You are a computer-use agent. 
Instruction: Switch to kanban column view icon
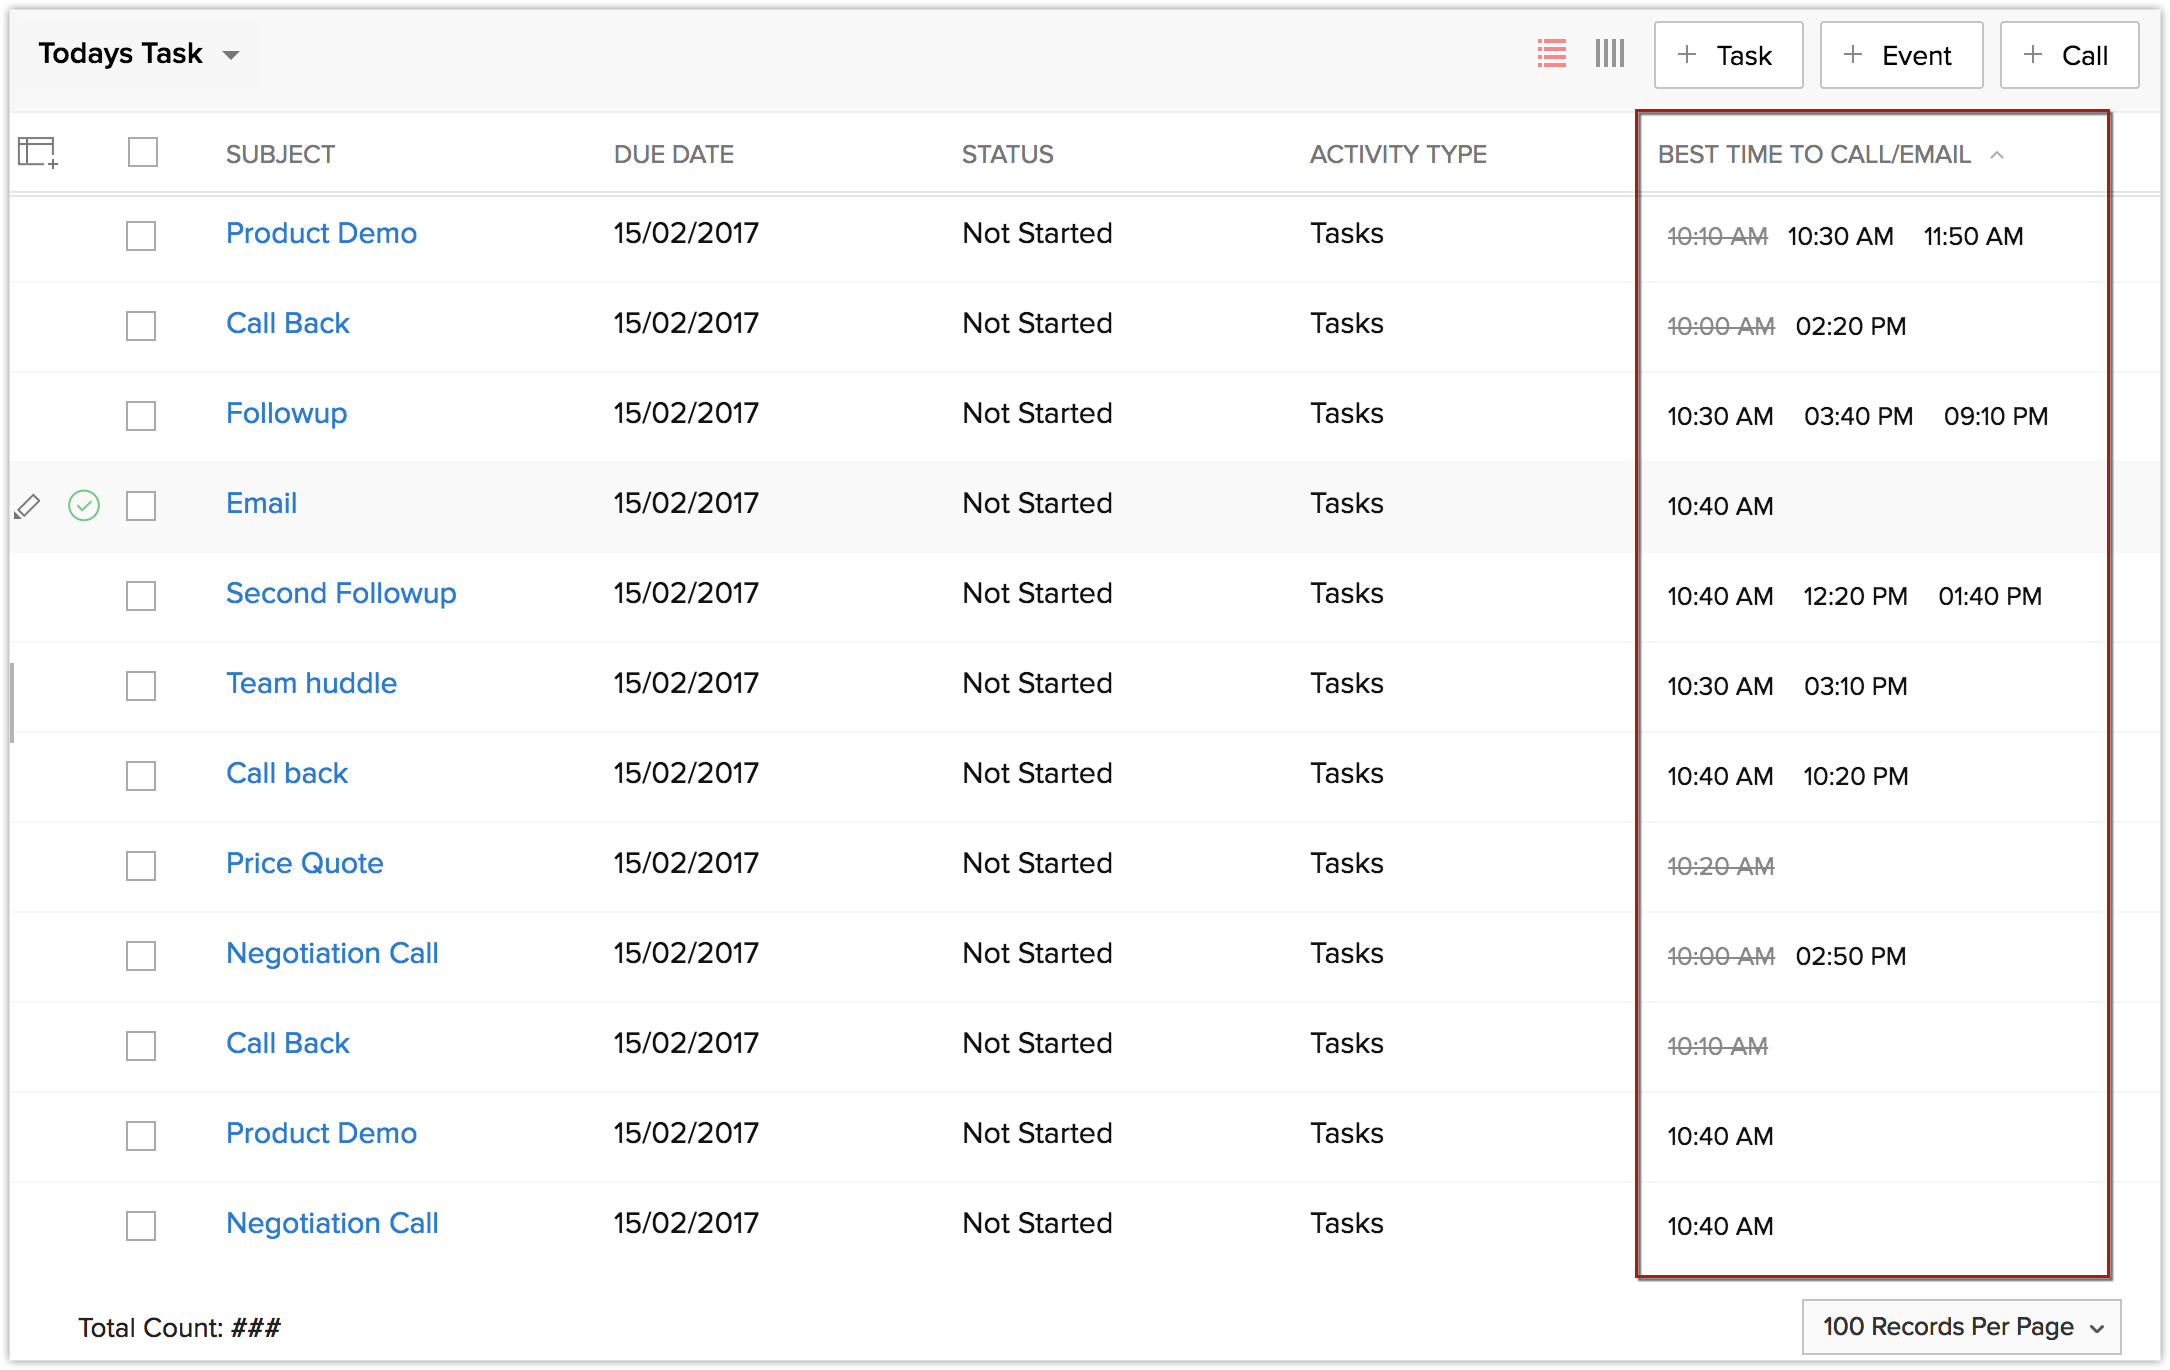click(x=1609, y=54)
